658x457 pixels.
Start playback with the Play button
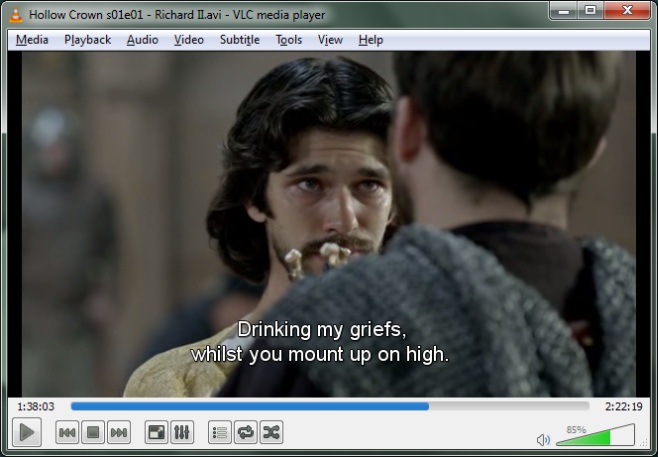point(27,432)
